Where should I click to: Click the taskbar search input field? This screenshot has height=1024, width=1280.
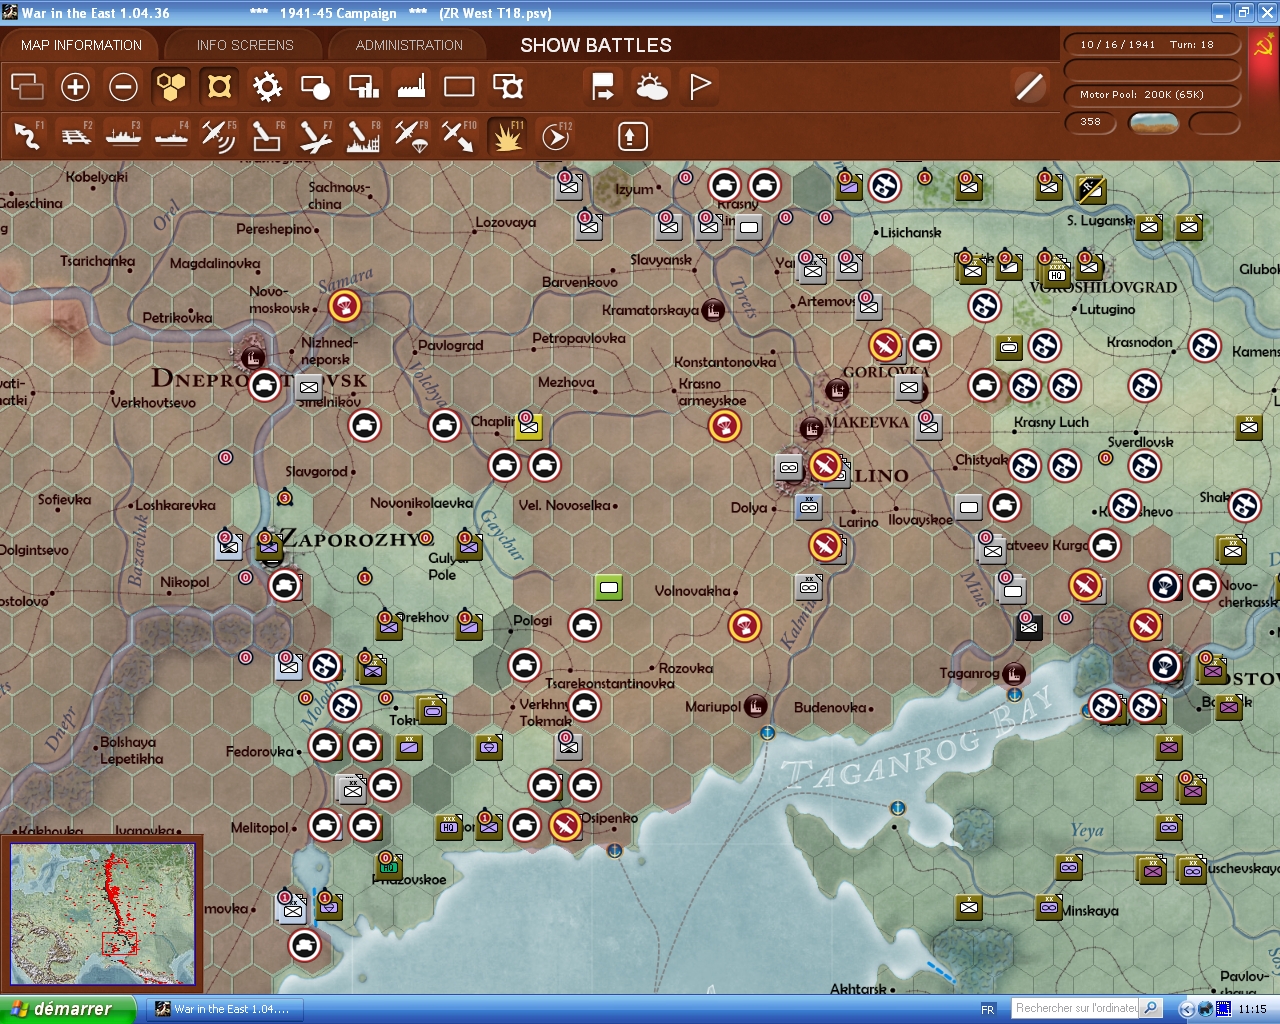[x=1076, y=1008]
